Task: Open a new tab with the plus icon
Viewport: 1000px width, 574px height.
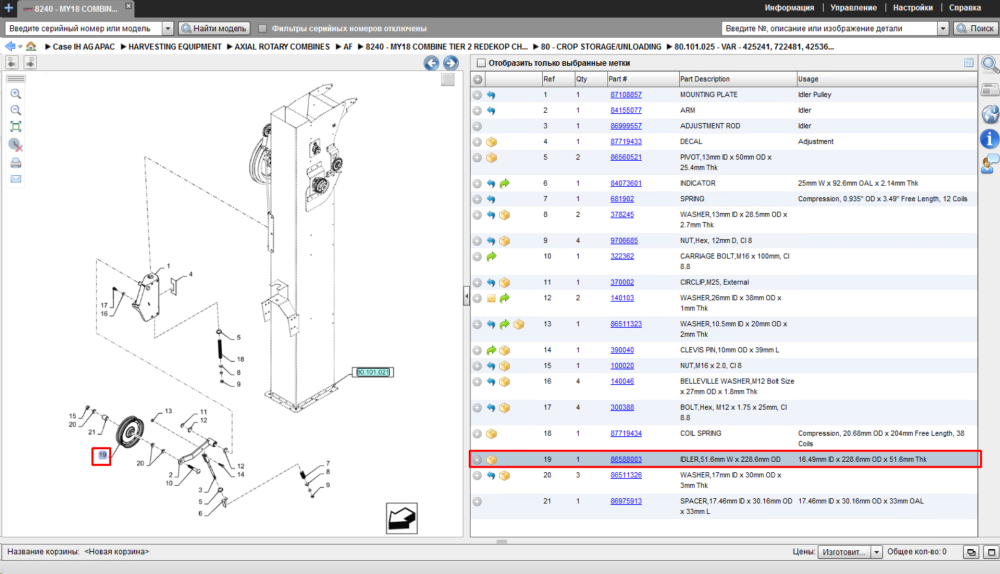Action: (8, 8)
